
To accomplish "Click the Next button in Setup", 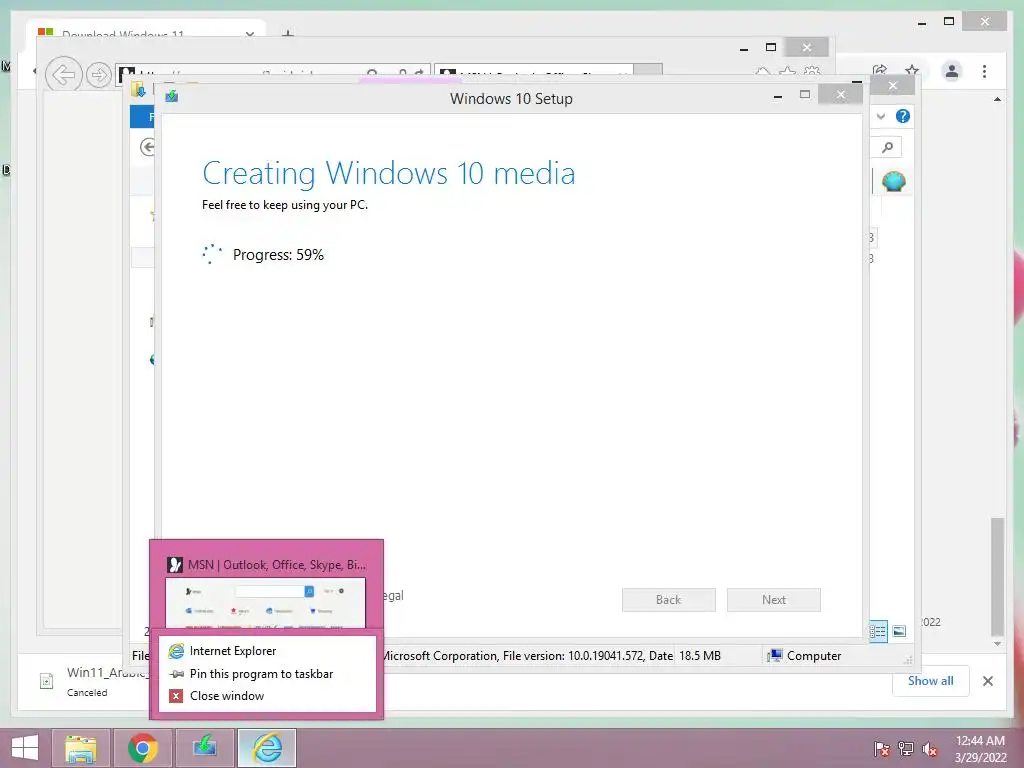I will (x=773, y=600).
